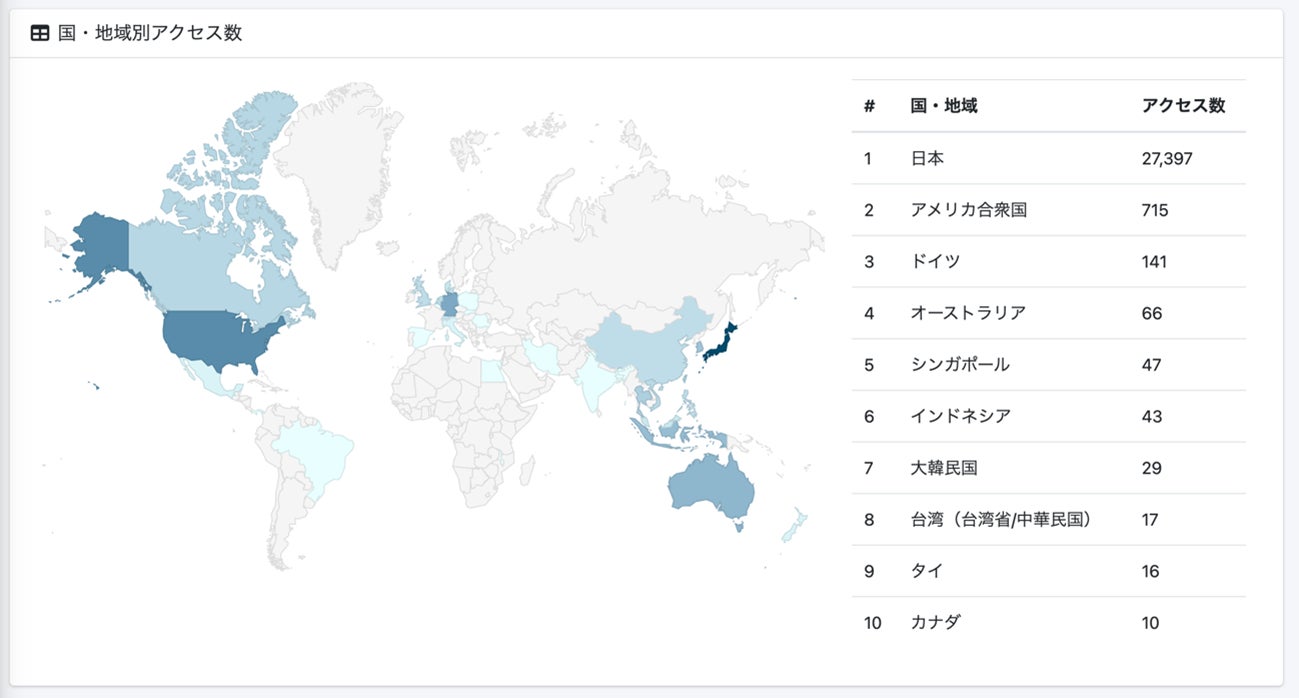Select the カナダ table row

[1048, 623]
